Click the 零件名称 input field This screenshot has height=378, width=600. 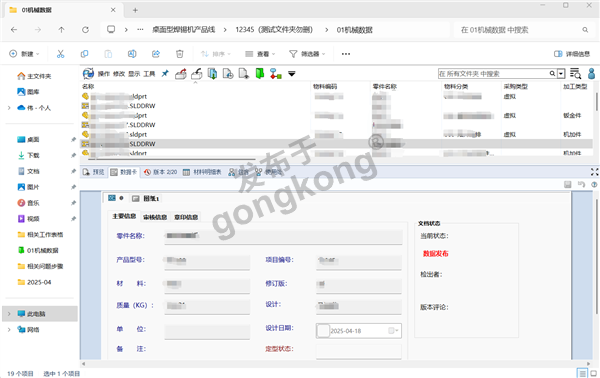click(x=283, y=236)
